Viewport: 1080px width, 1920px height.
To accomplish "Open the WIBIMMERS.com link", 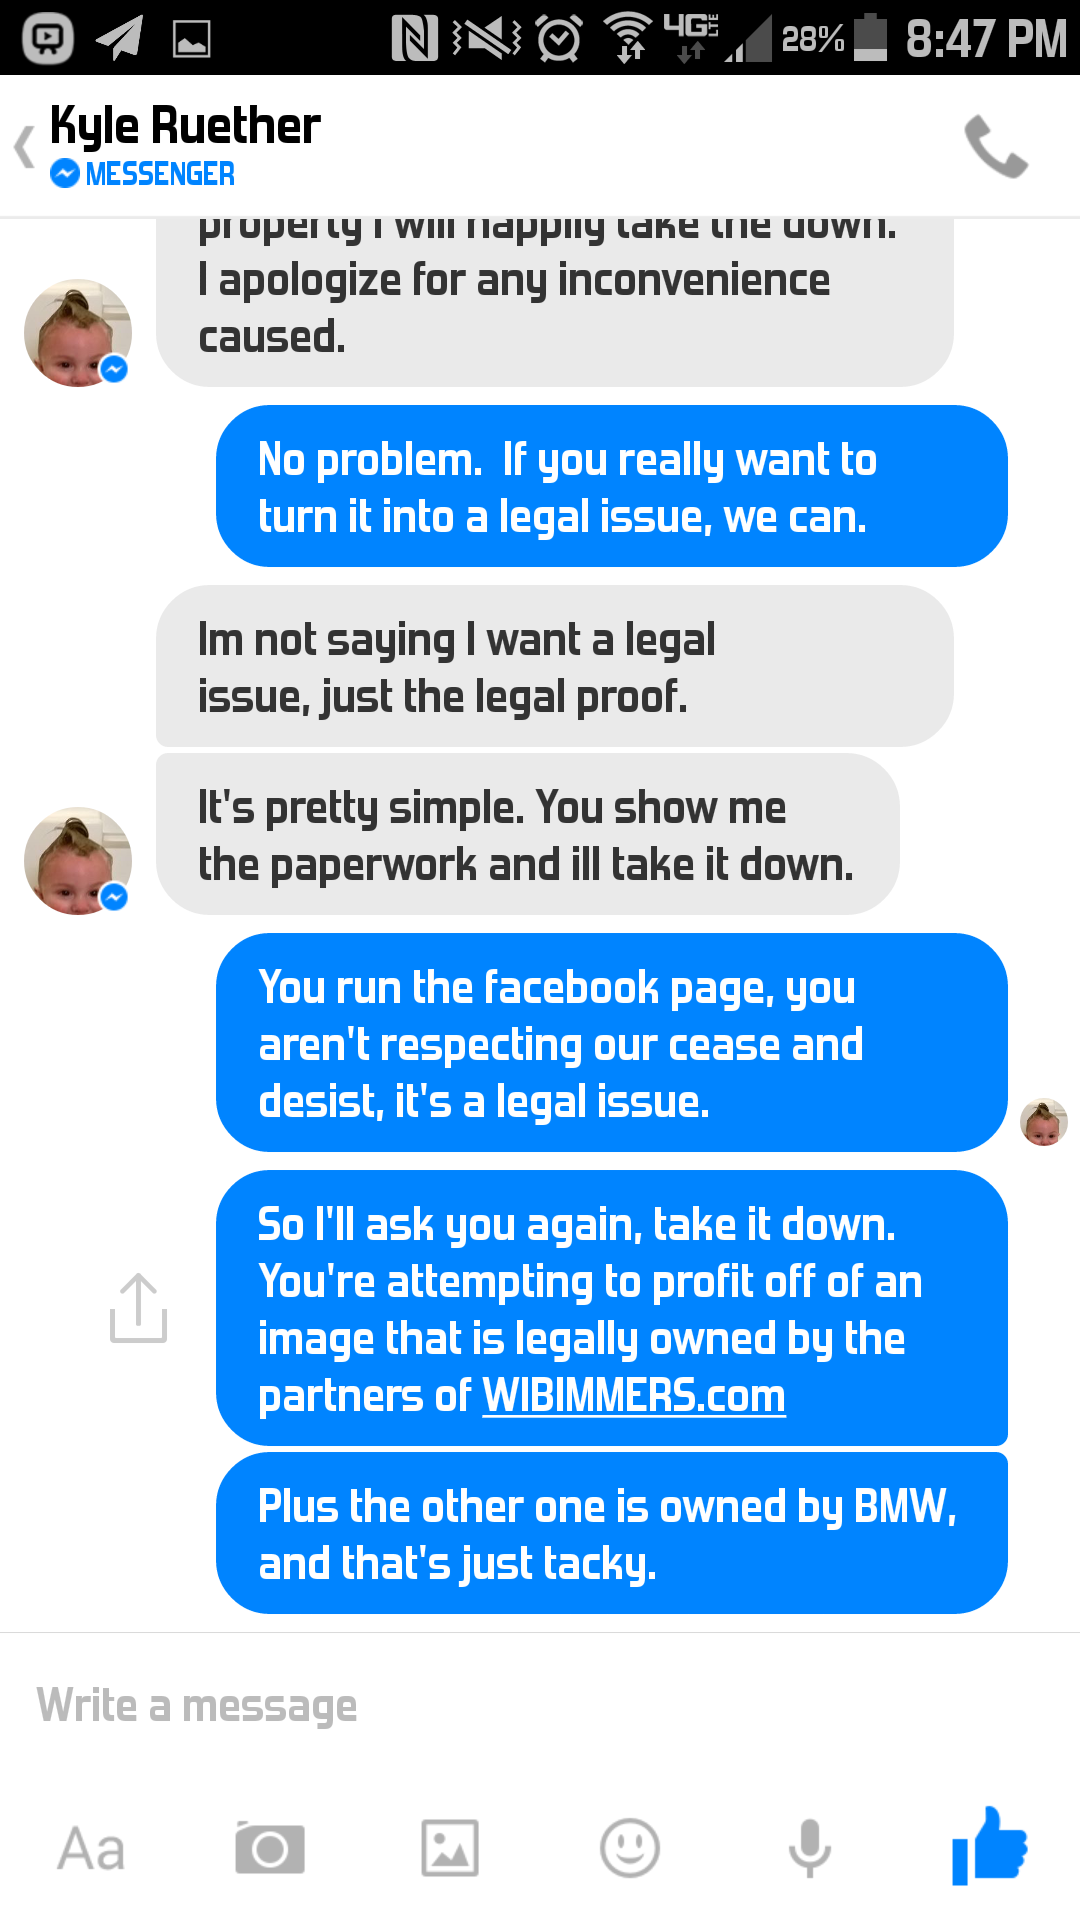I will click(634, 1396).
